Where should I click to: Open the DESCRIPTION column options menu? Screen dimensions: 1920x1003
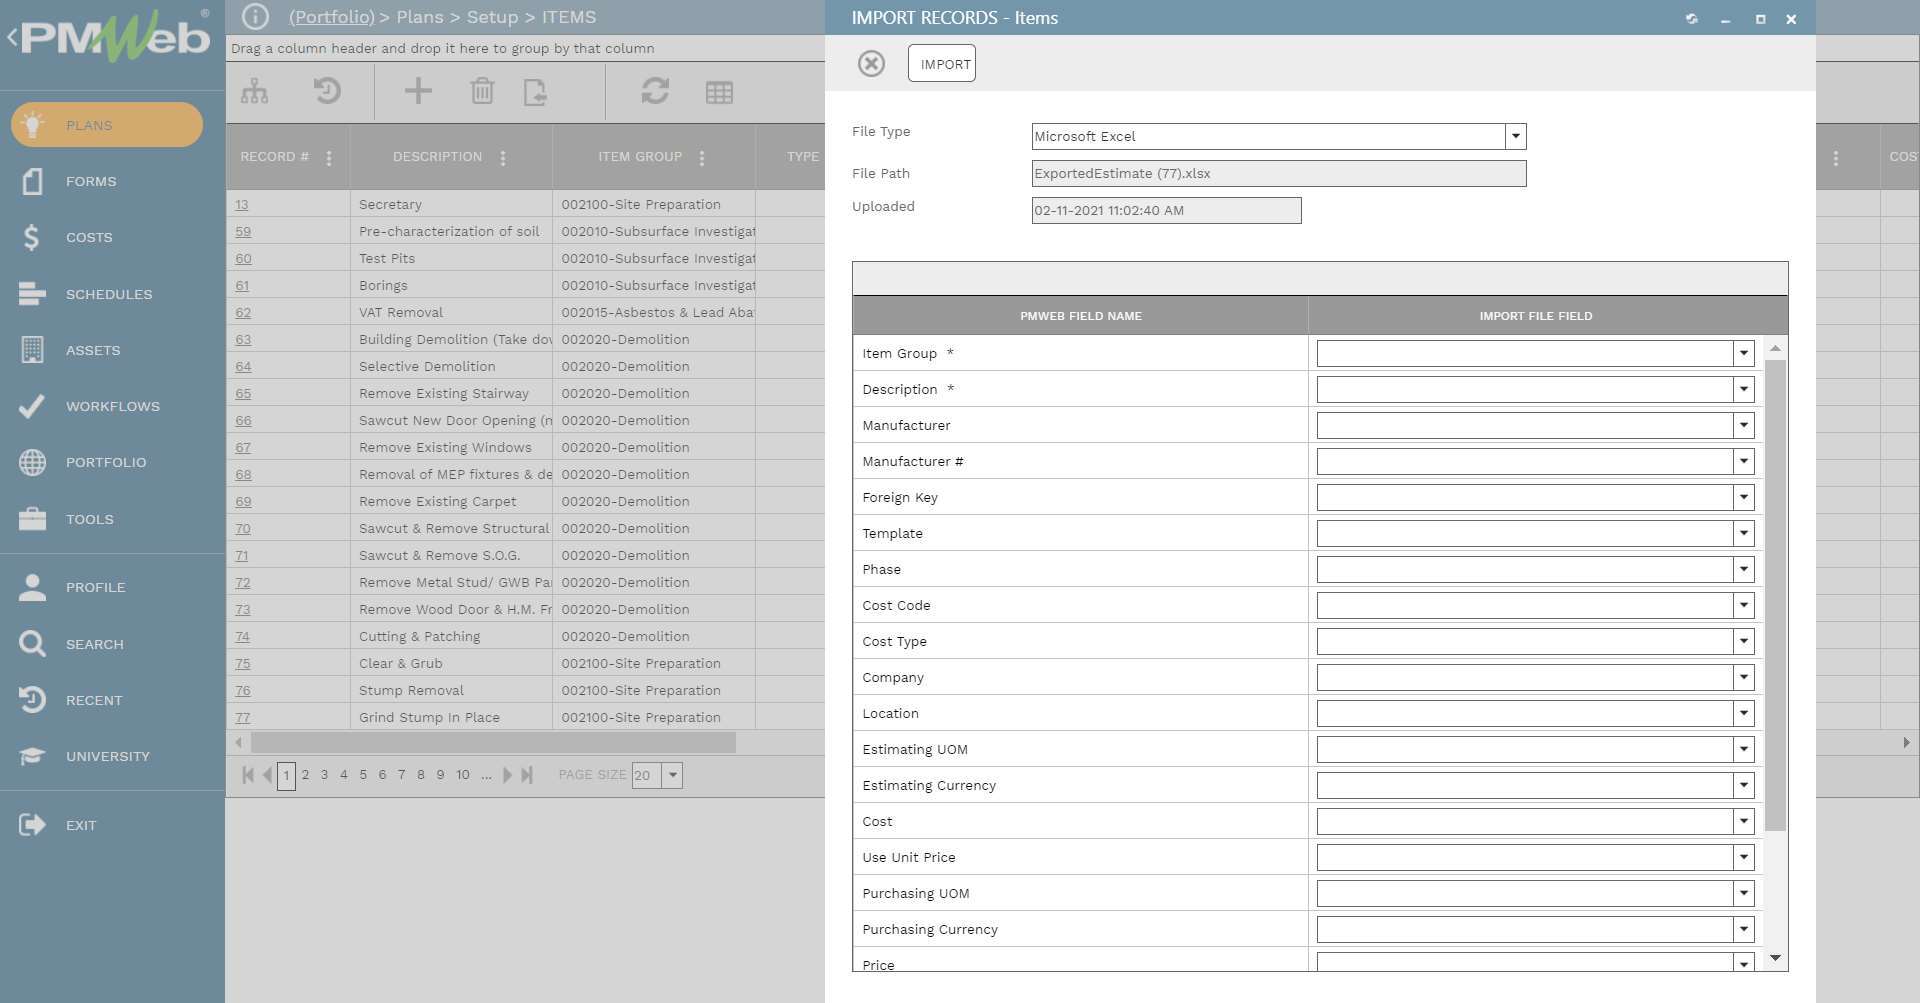click(503, 157)
